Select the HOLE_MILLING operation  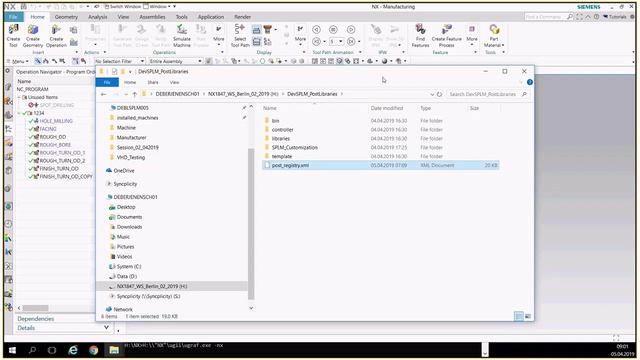tap(56, 121)
